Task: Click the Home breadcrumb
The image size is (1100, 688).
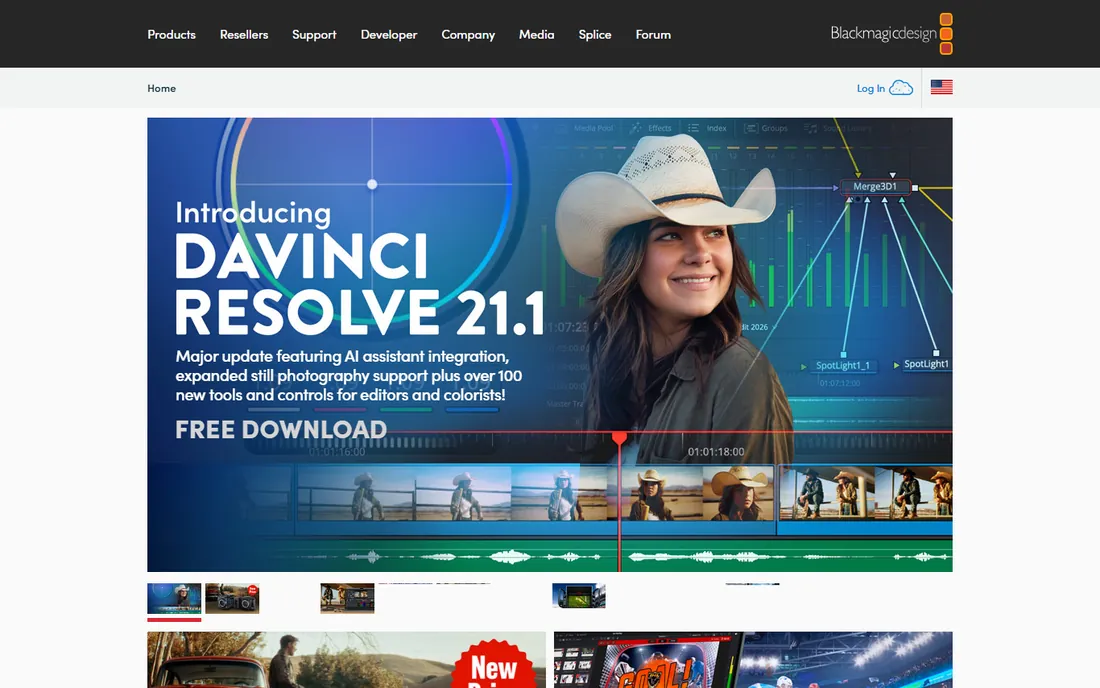Action: pyautogui.click(x=161, y=88)
